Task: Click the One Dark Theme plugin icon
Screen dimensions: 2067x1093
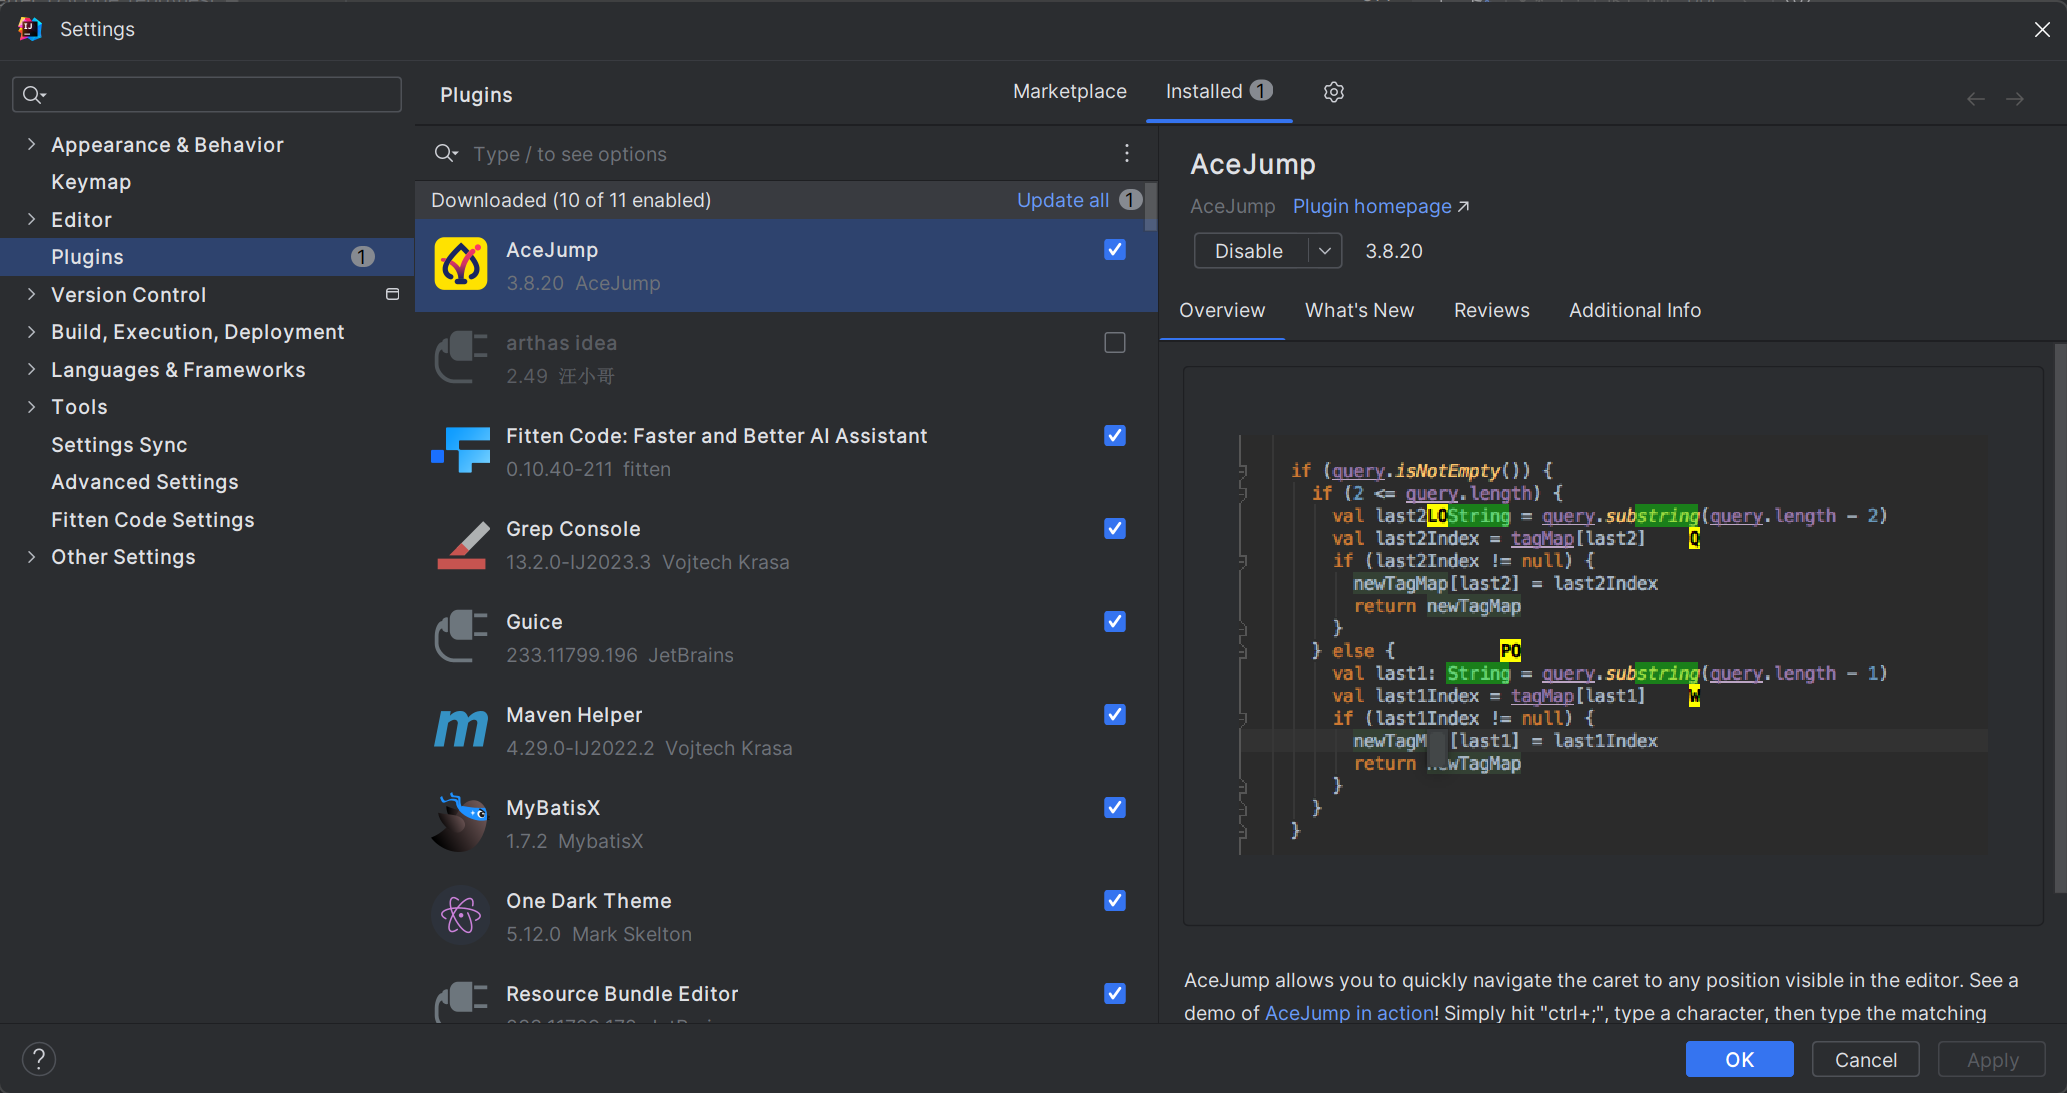Action: point(461,917)
